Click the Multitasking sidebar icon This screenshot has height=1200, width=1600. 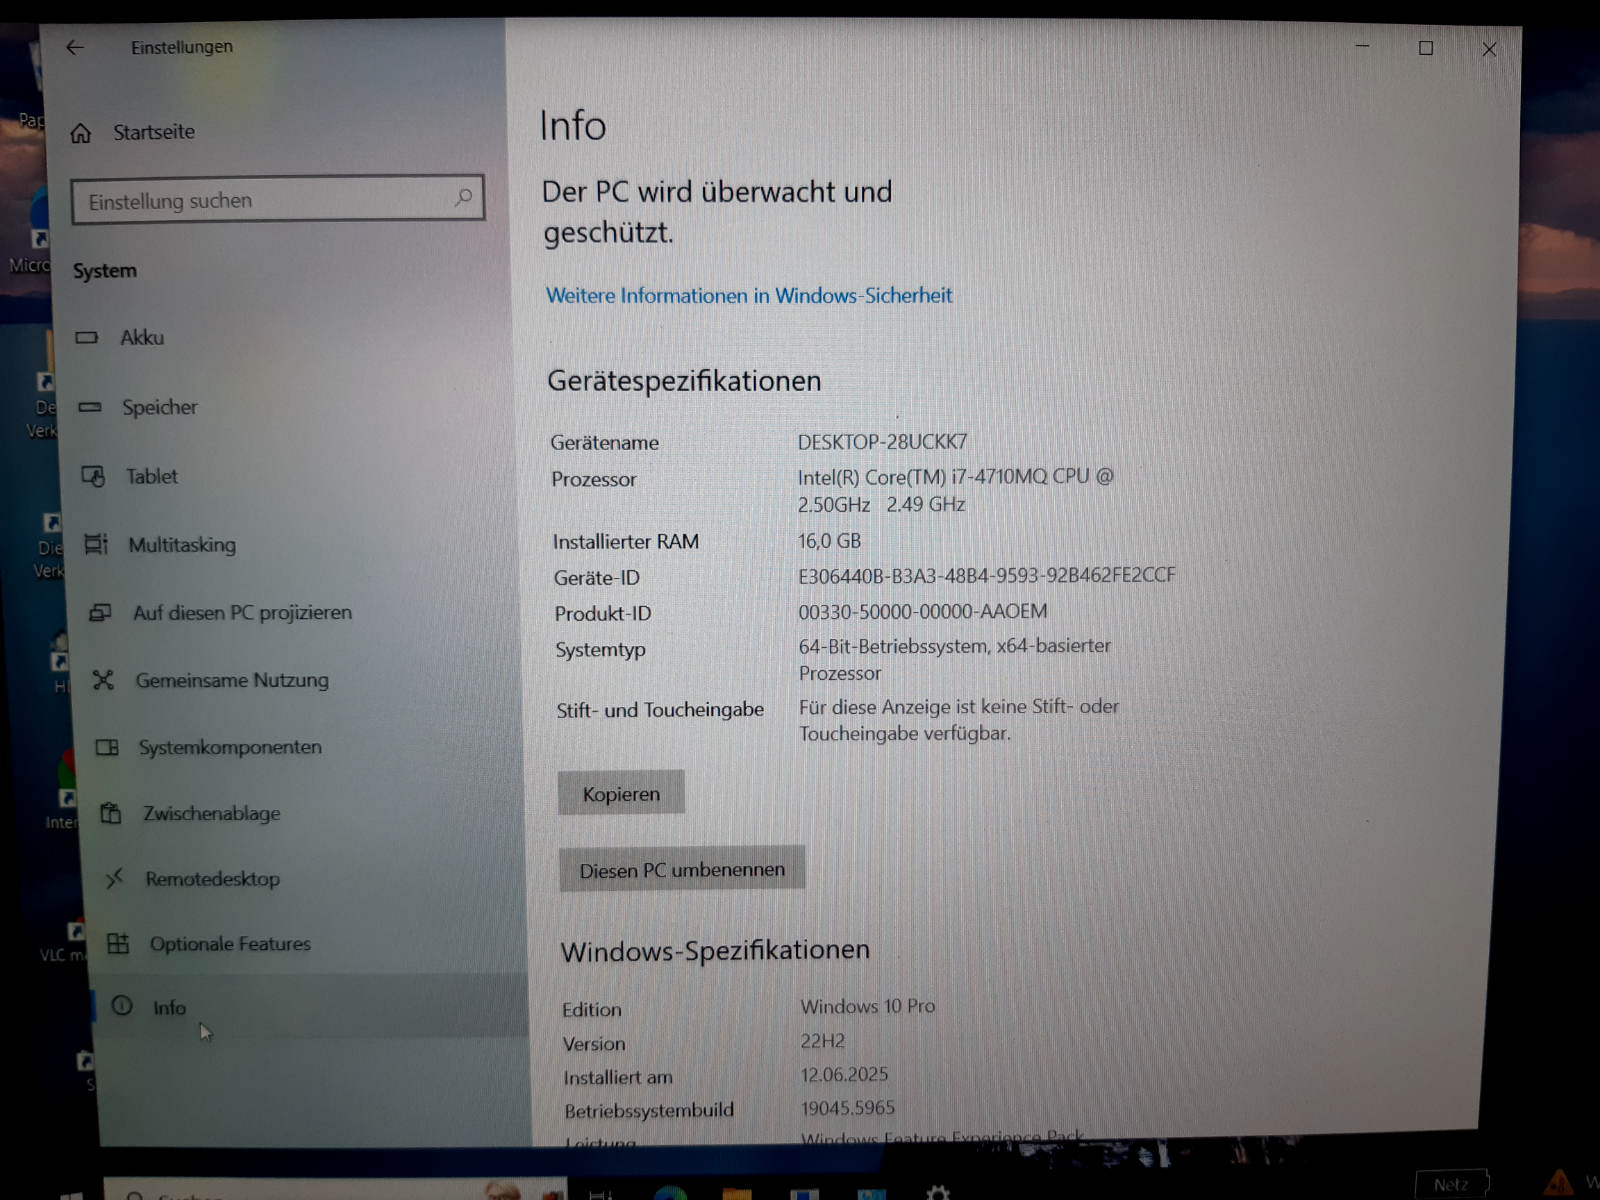(96, 544)
